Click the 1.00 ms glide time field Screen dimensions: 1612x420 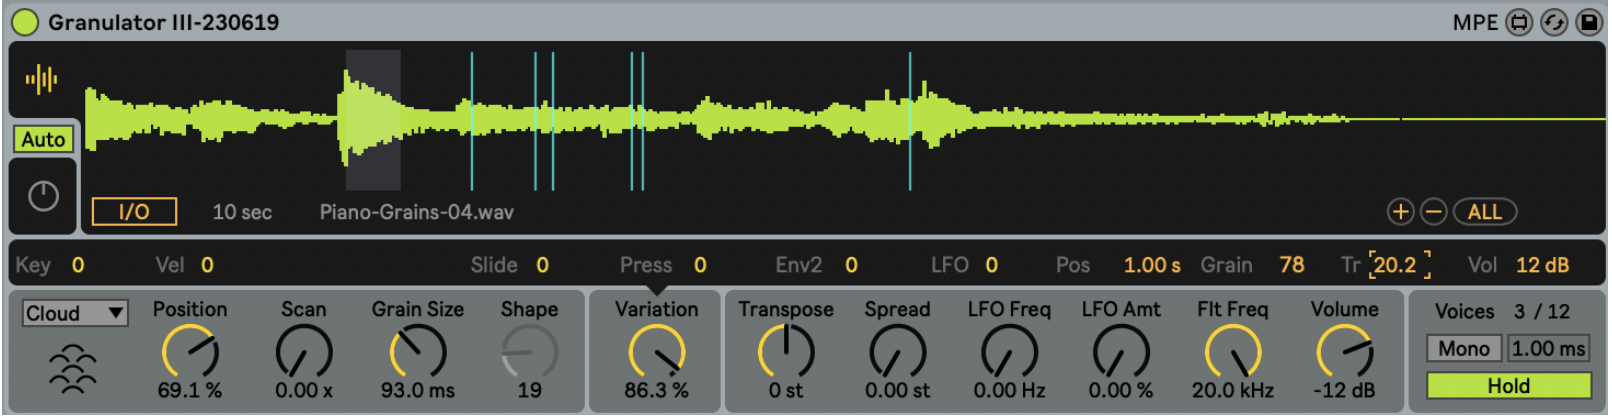pyautogui.click(x=1547, y=348)
